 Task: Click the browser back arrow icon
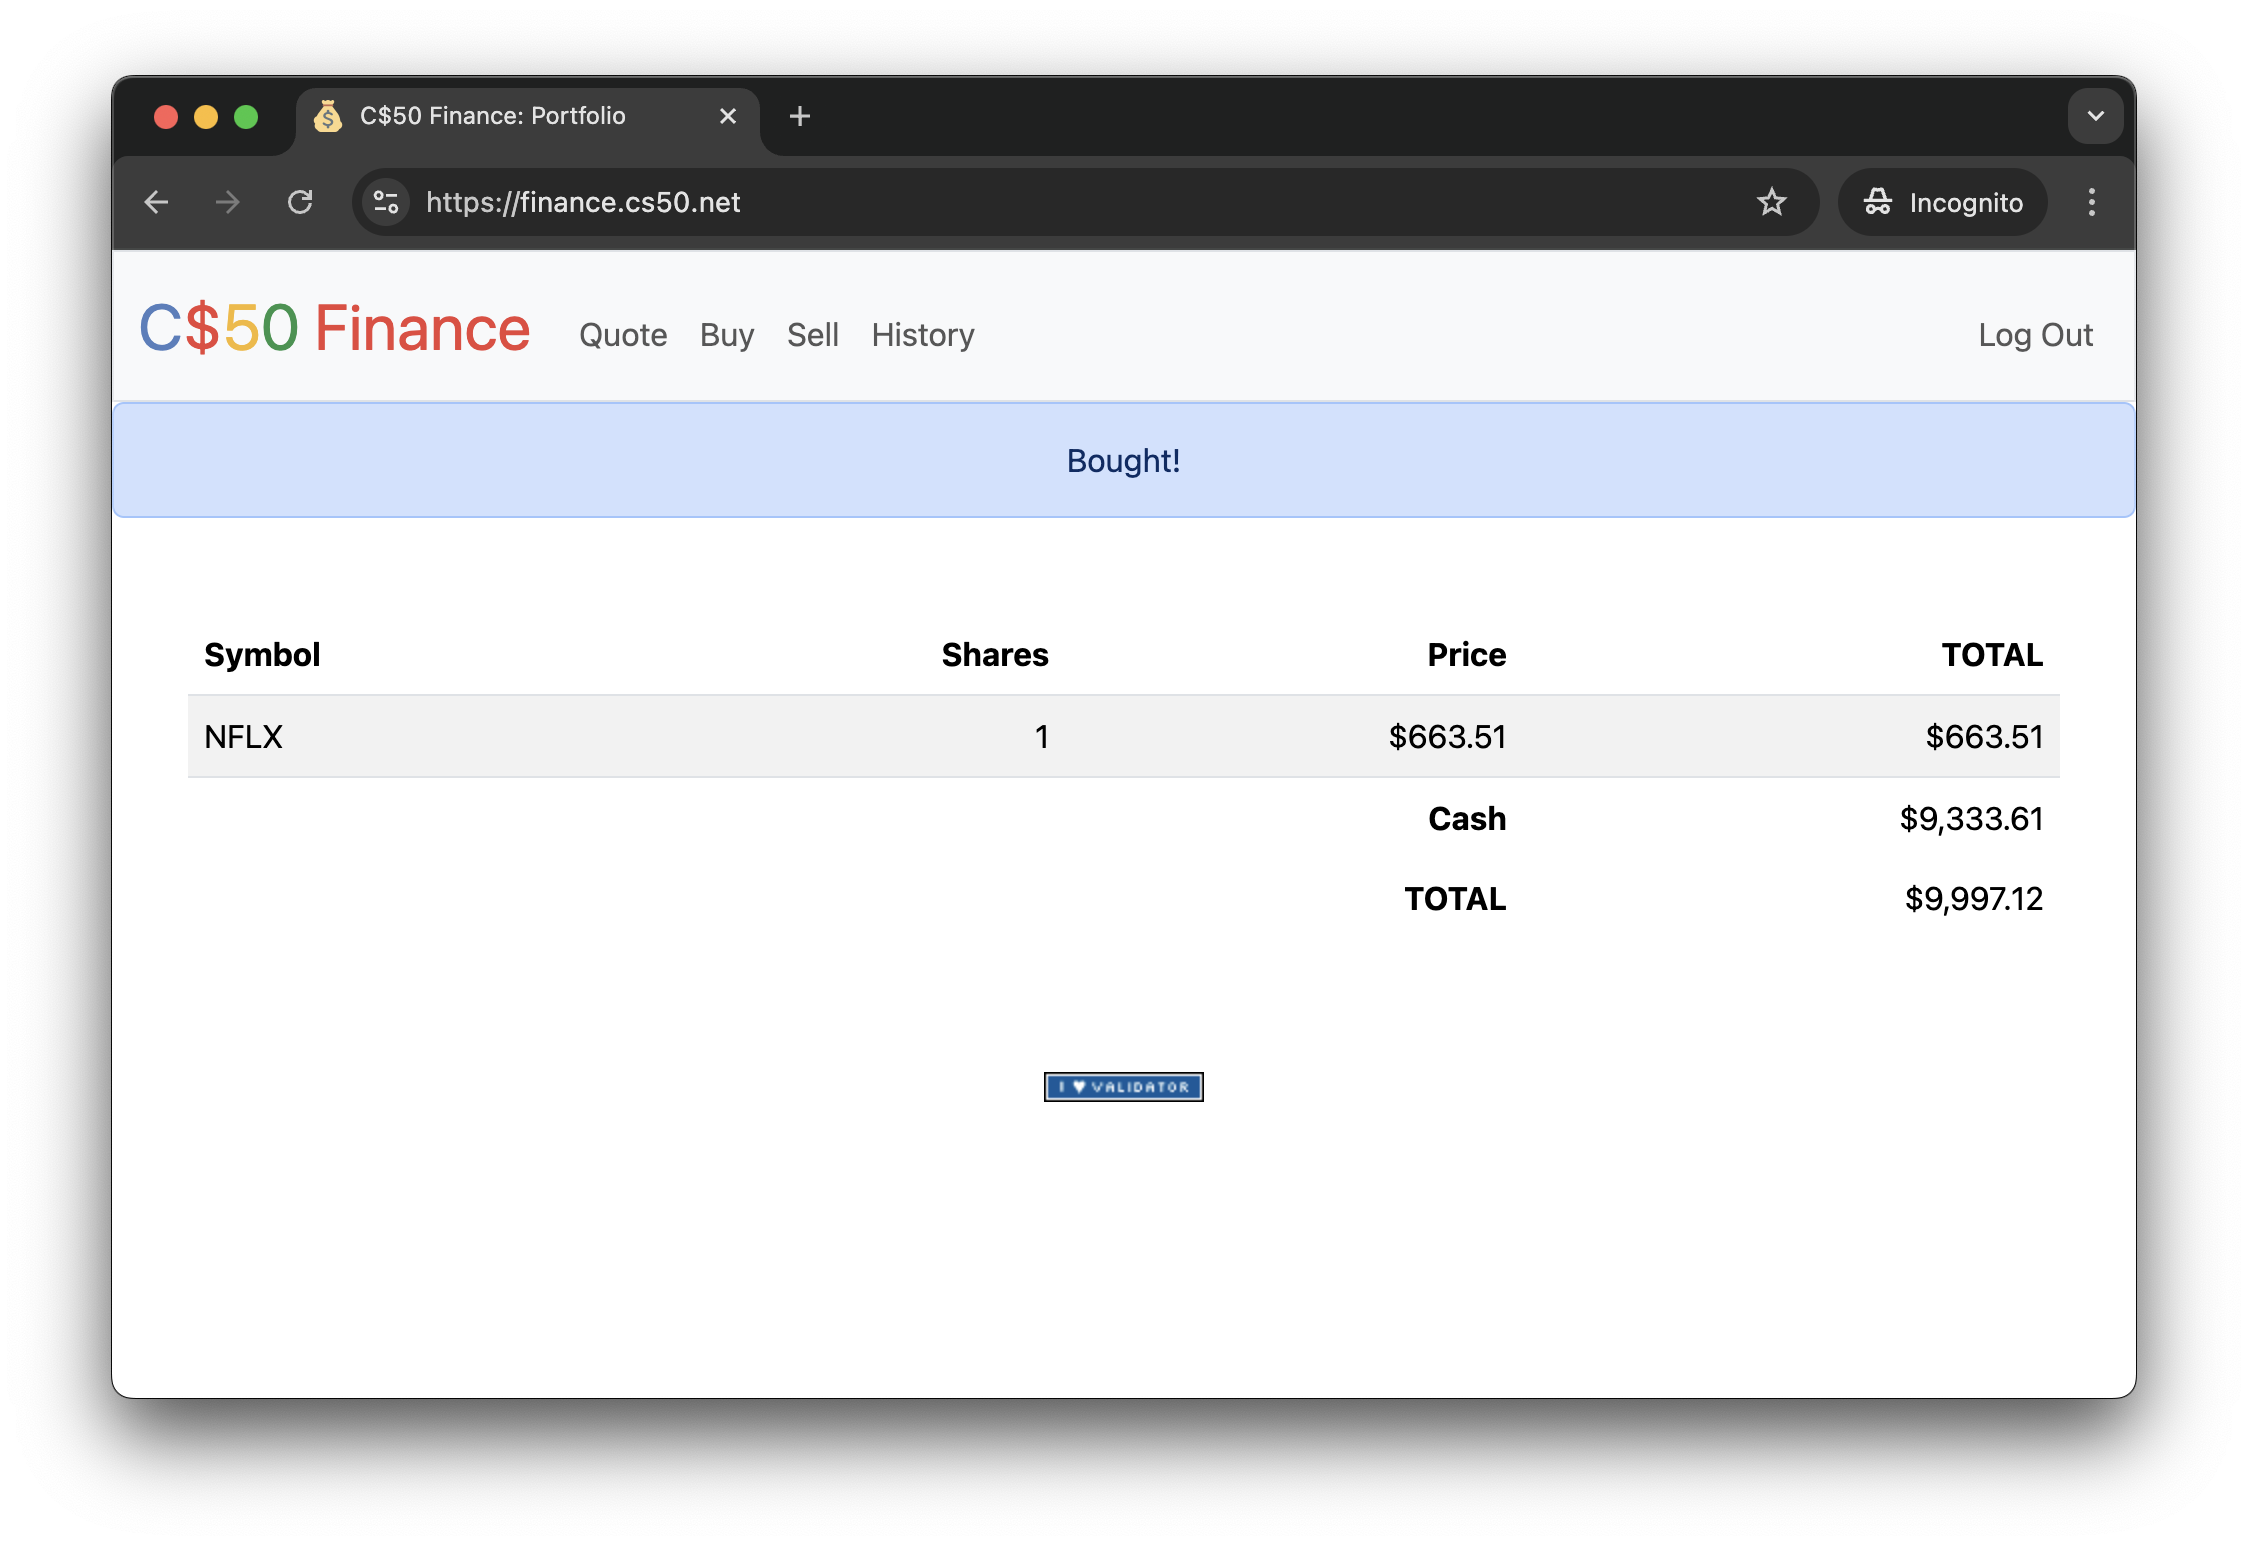(x=157, y=202)
